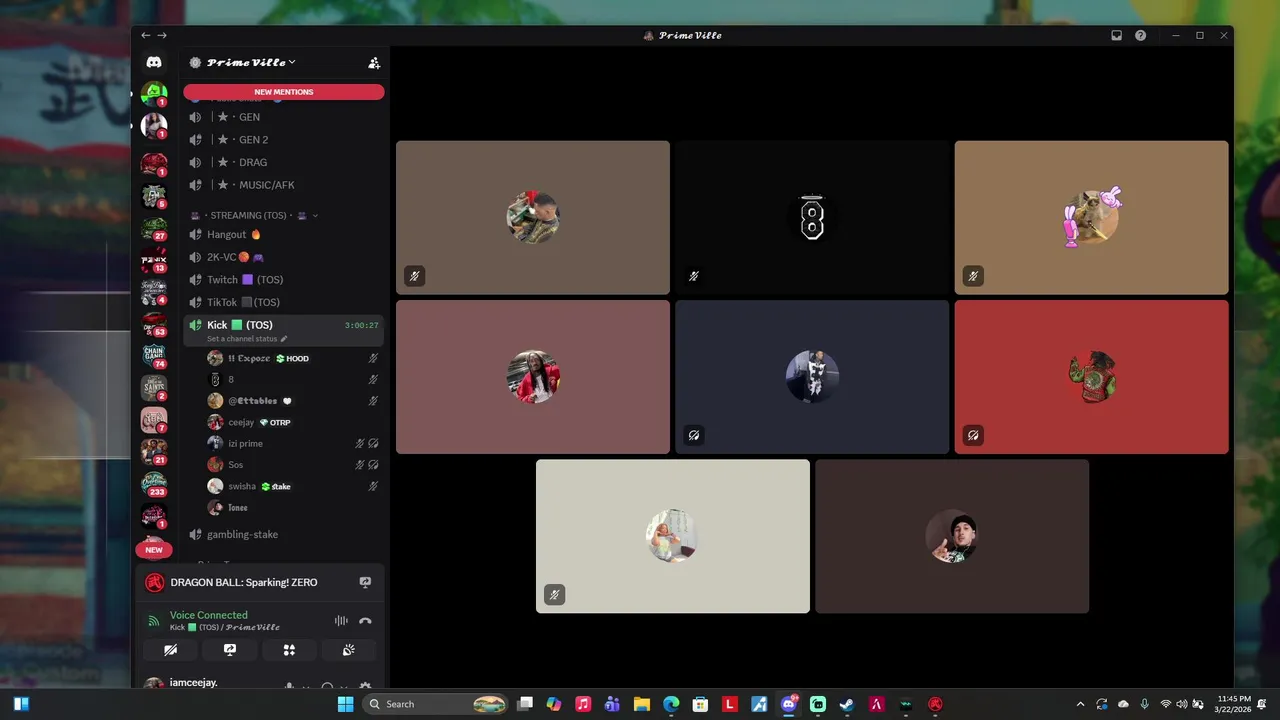The image size is (1280, 720).
Task: Select user swisha in voice list
Action: [x=294, y=486]
